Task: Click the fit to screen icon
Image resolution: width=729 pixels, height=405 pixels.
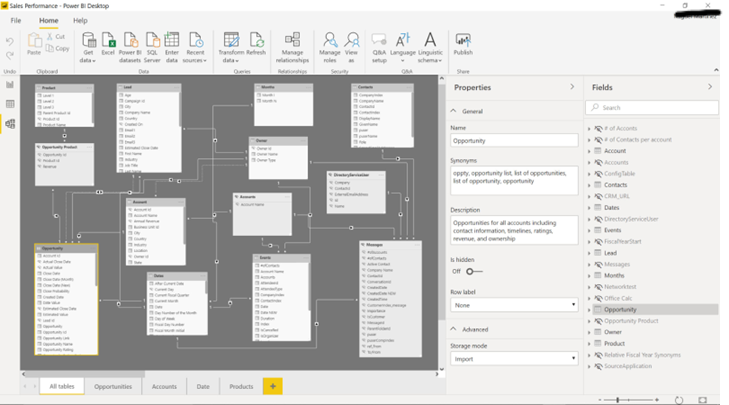Action: coord(702,400)
